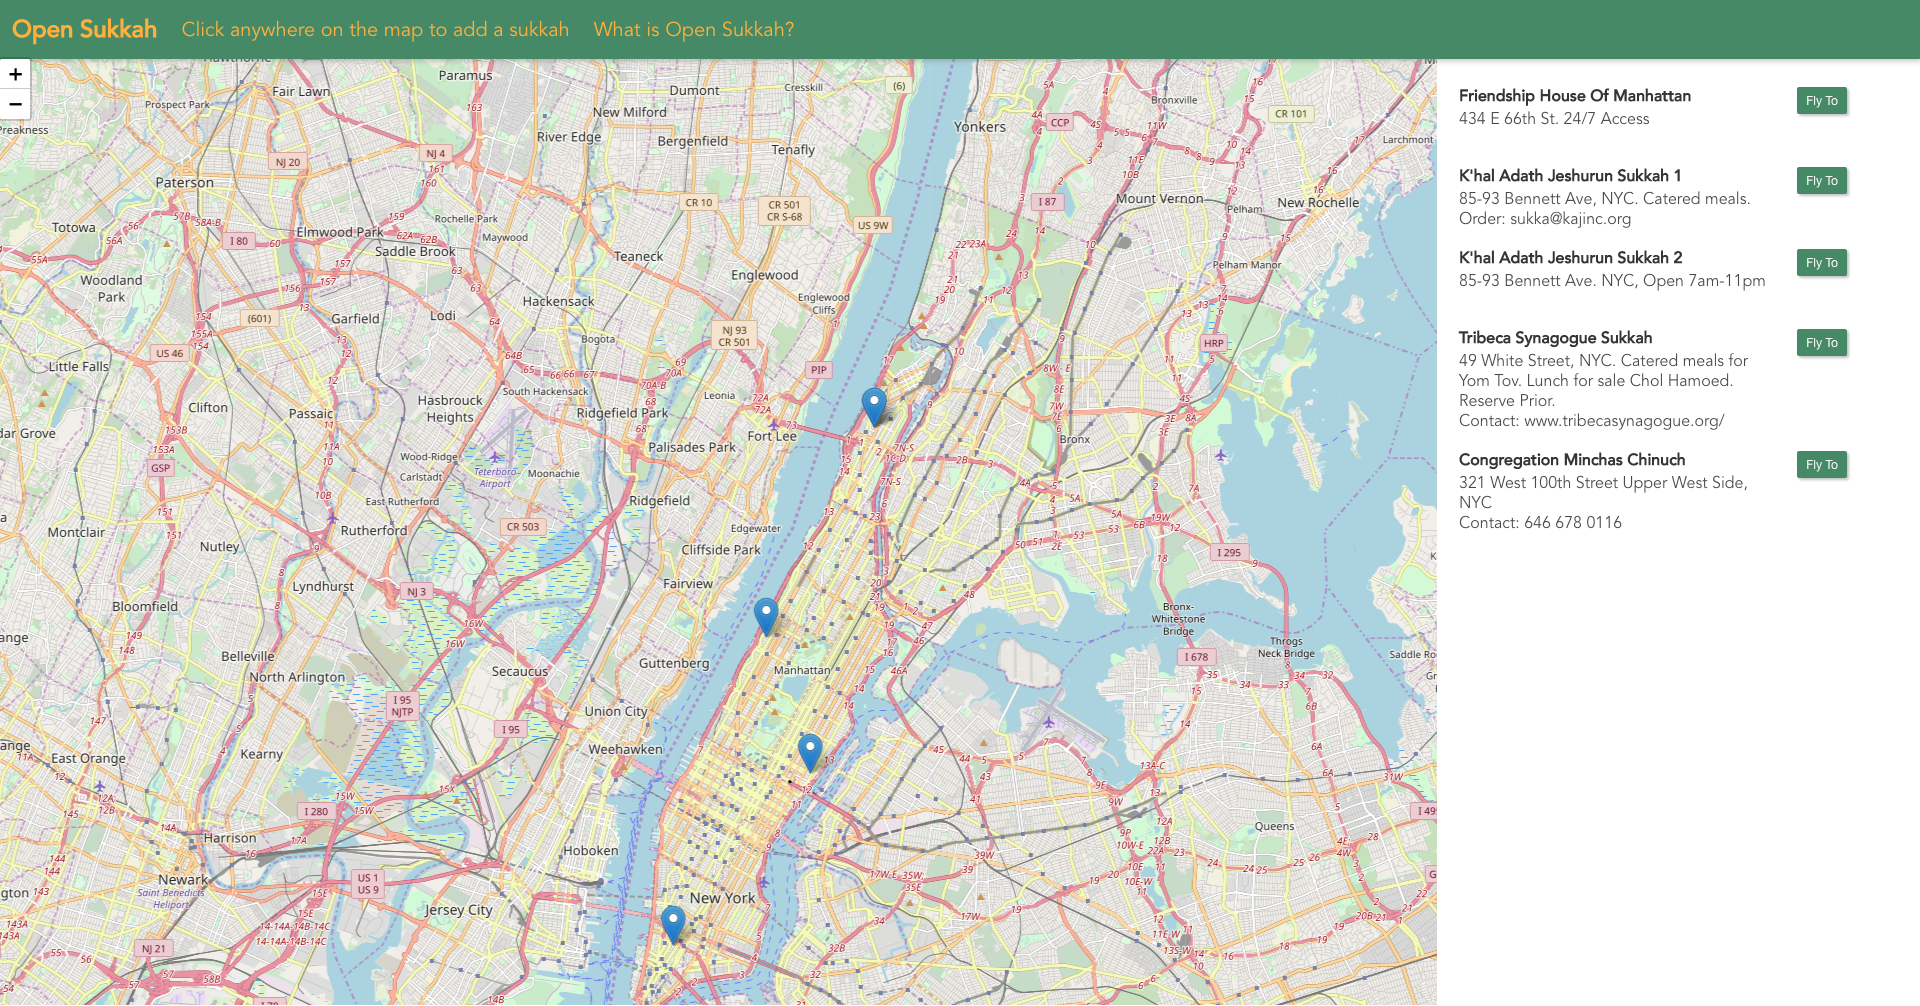This screenshot has width=1920, height=1006.
Task: Select the Friendship House Of Manhattan title
Action: (1574, 96)
